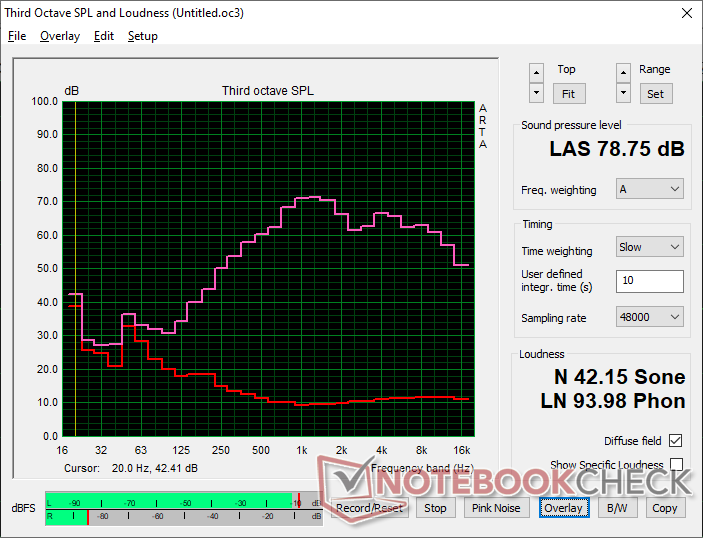Click the Top up arrow stepper

(536, 73)
